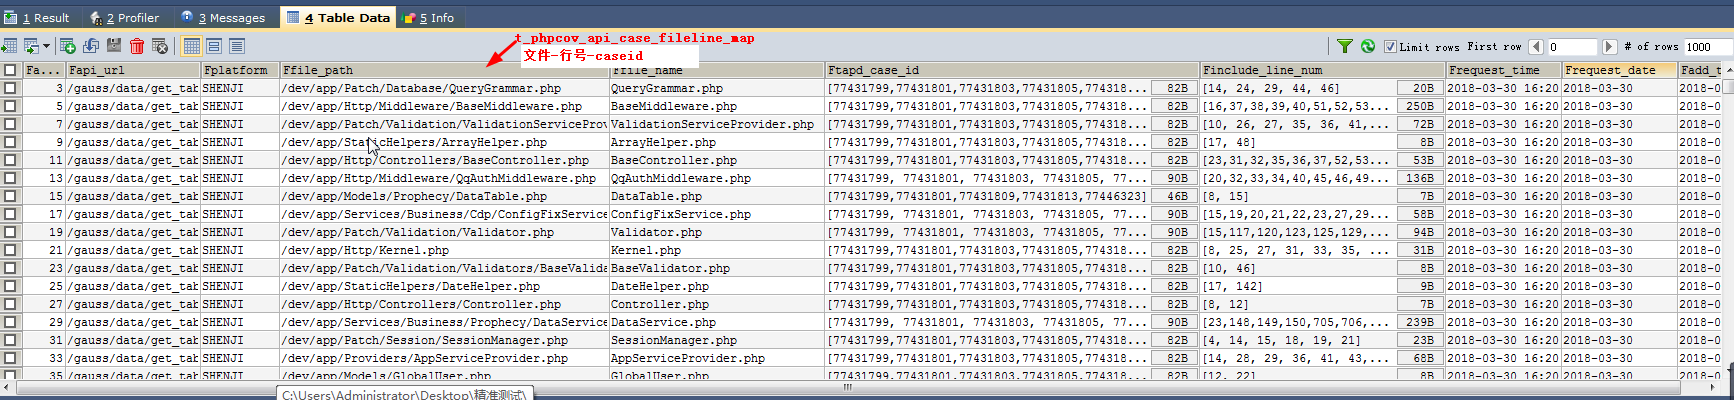Check the row checkbox for QqAuthMiddleware.php
Image resolution: width=1734 pixels, height=400 pixels.
click(x=10, y=178)
